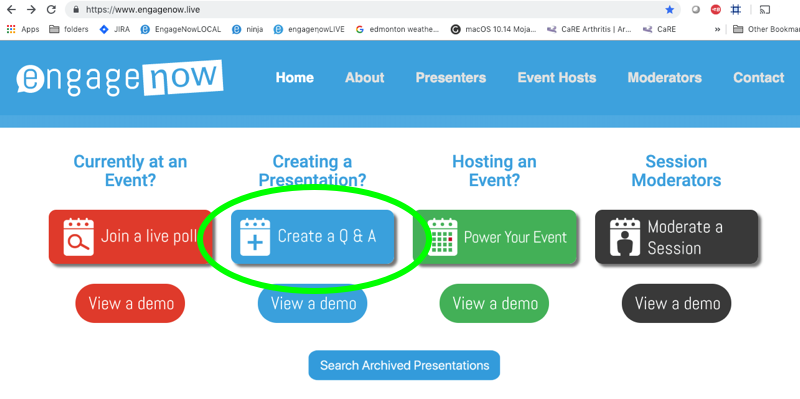The image size is (800, 399).
Task: Click the calendar magnifier icon on Join poll
Action: pos(79,237)
